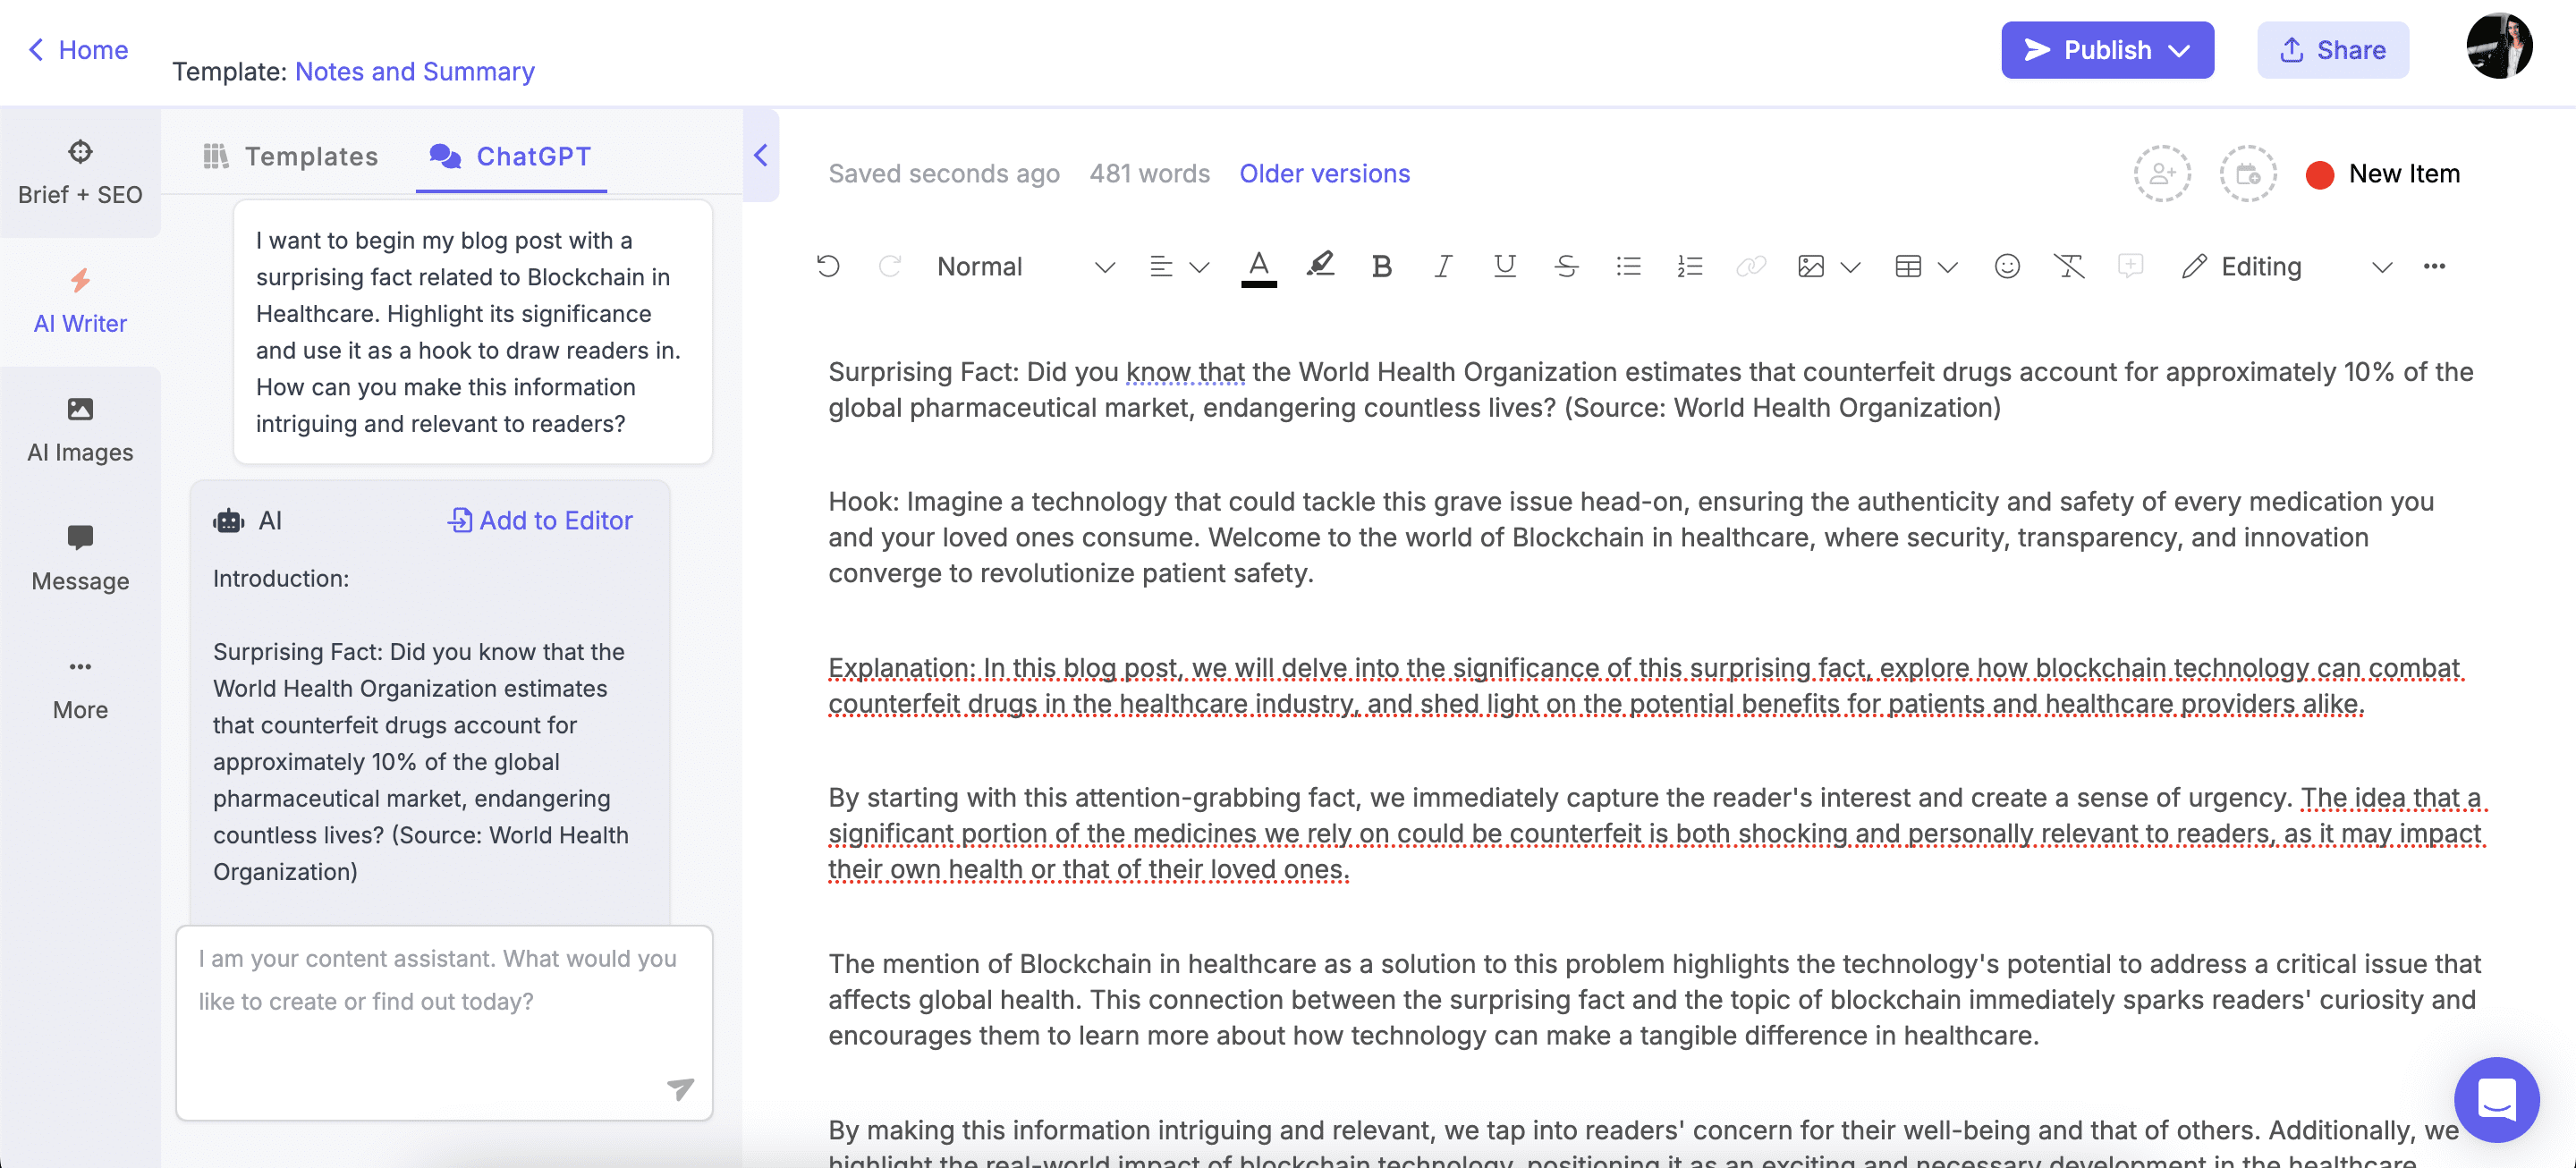
Task: Open Older versions link
Action: [x=1324, y=174]
